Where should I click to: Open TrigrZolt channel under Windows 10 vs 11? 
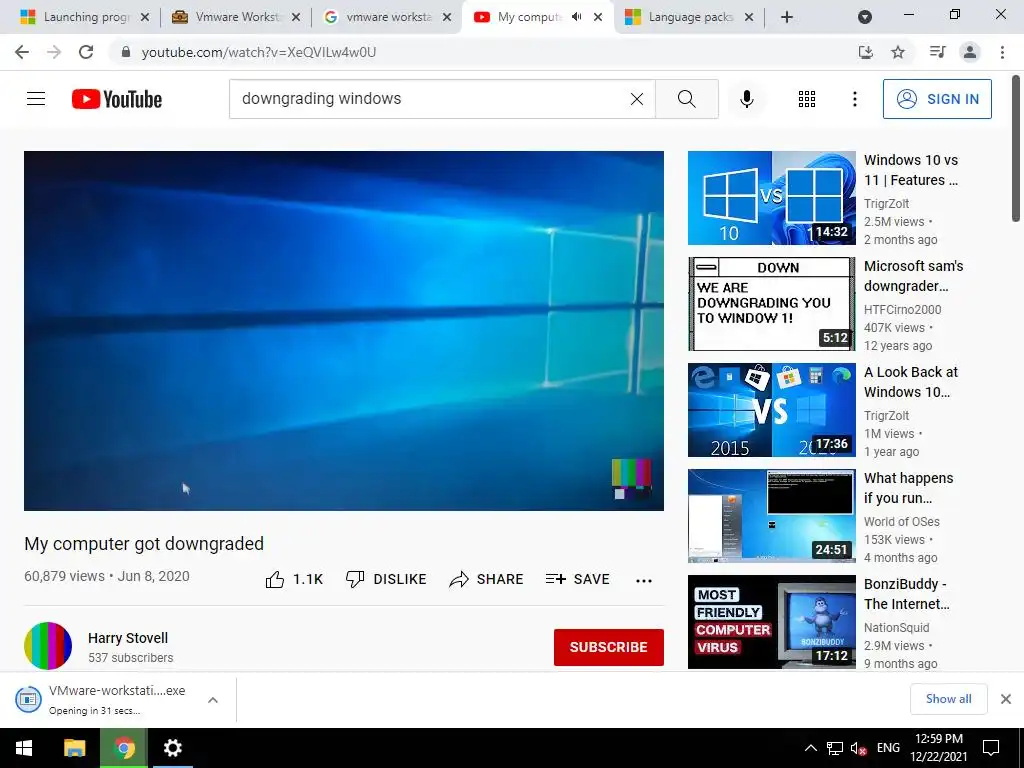coord(886,204)
